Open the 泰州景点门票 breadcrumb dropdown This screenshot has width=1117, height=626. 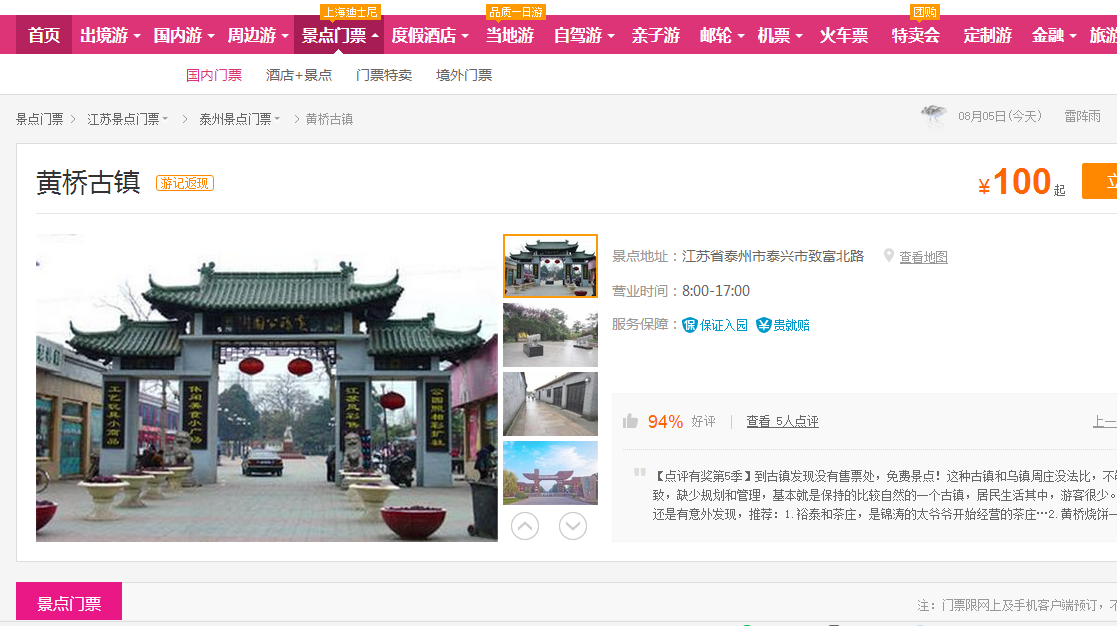coord(239,119)
